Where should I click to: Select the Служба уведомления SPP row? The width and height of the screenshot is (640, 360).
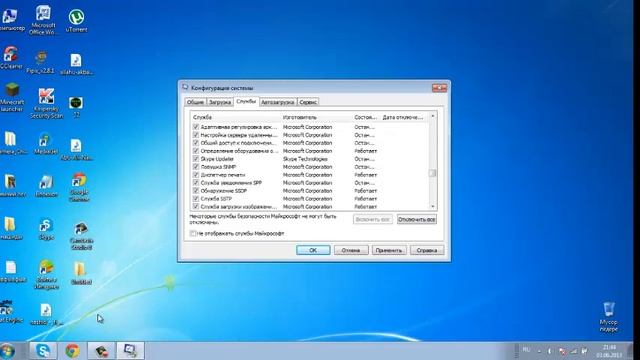pos(310,183)
